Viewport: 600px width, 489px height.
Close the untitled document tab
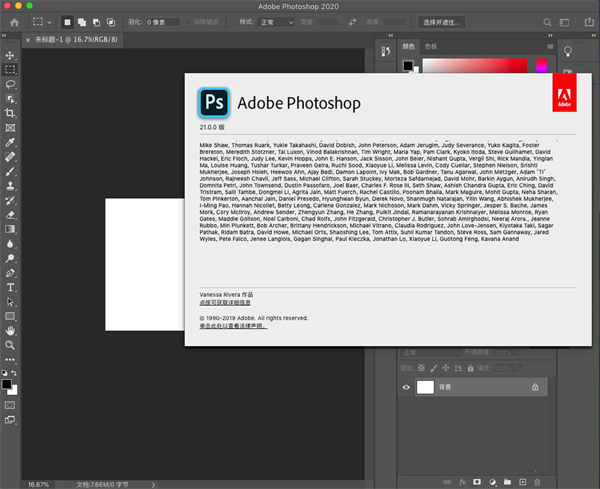[x=28, y=39]
